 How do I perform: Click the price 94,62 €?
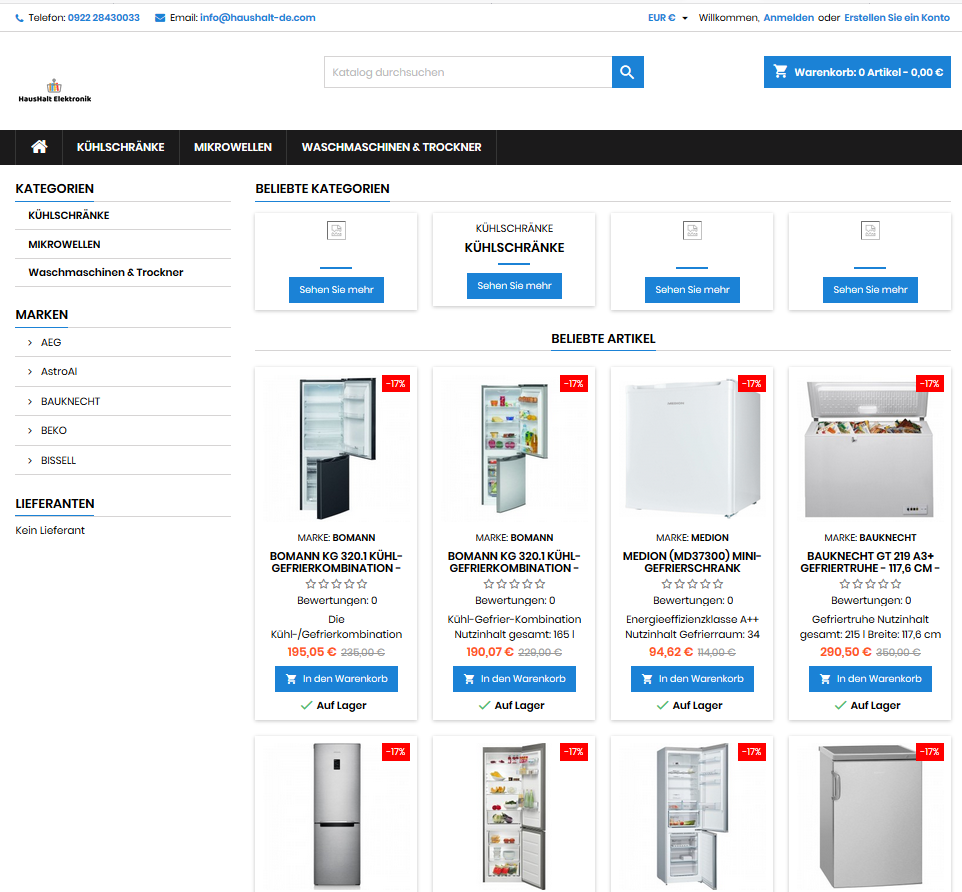point(671,652)
